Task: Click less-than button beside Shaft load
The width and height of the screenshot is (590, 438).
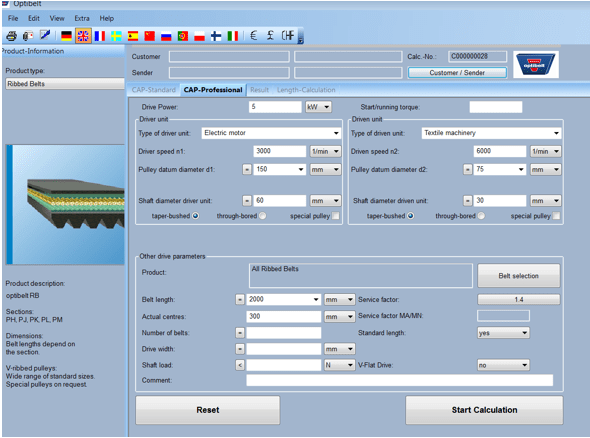Action: (240, 365)
